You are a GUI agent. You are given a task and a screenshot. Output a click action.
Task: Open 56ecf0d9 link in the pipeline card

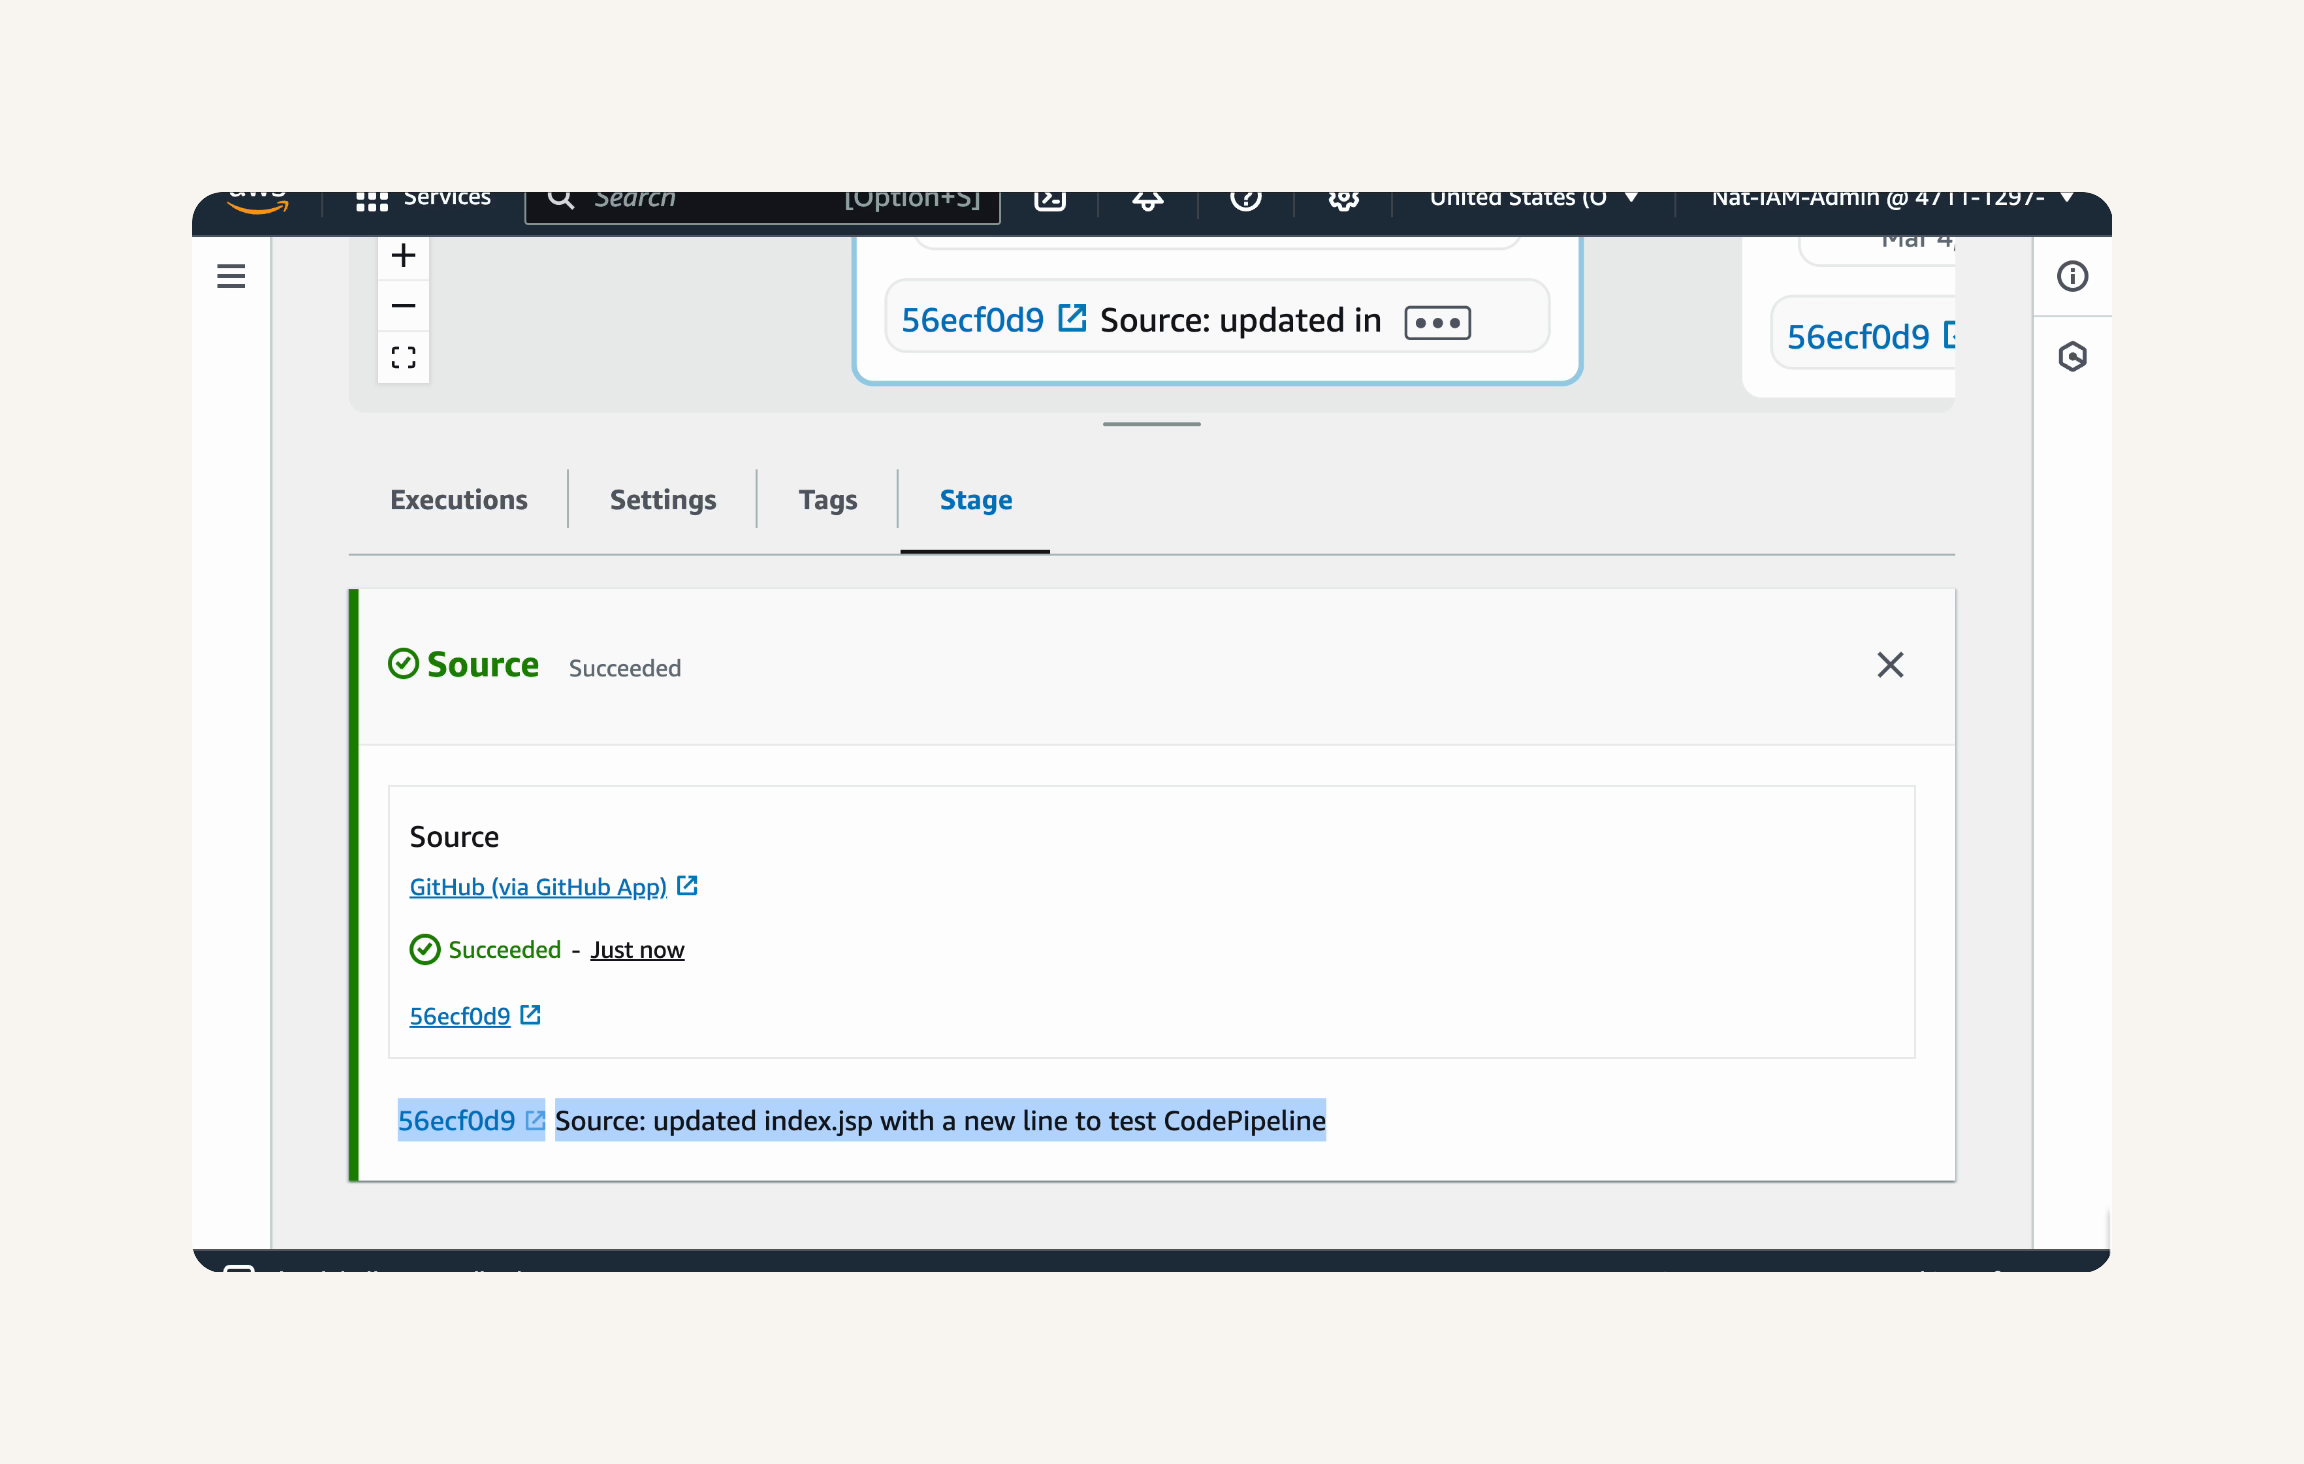pyautogui.click(x=972, y=320)
